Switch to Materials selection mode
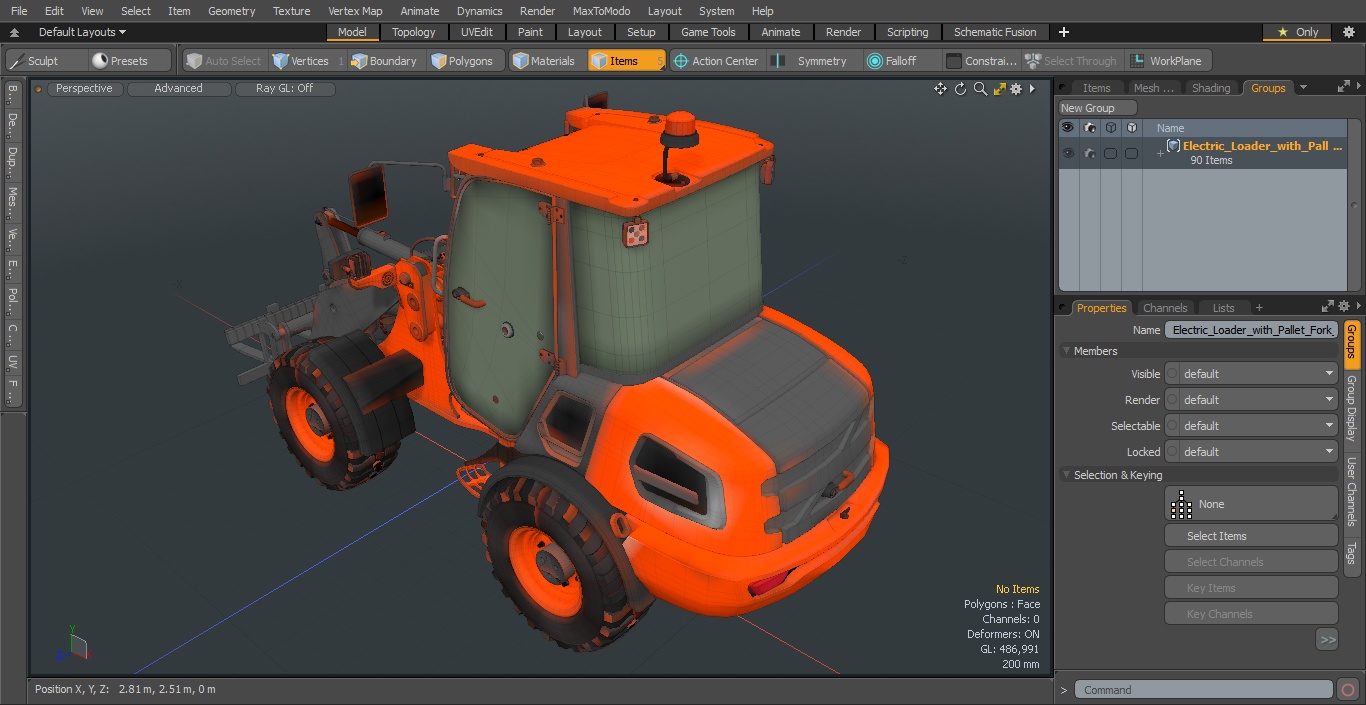 pos(545,61)
